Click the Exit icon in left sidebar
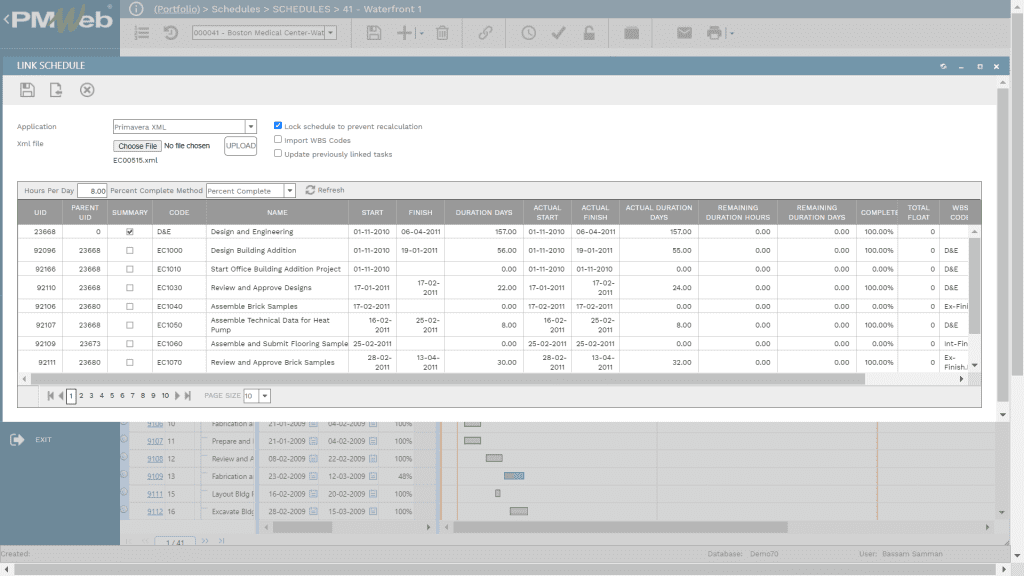The image size is (1024, 576). 17,440
